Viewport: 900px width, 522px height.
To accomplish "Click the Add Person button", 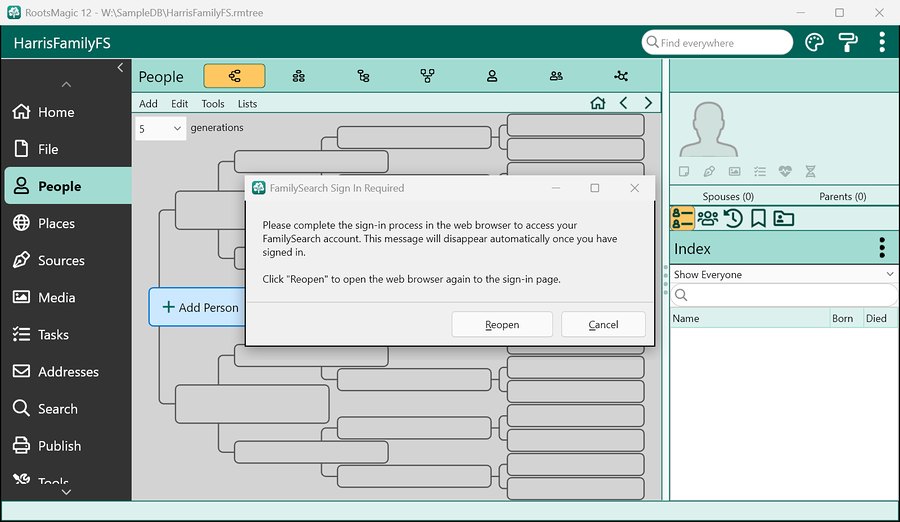I will point(198,307).
